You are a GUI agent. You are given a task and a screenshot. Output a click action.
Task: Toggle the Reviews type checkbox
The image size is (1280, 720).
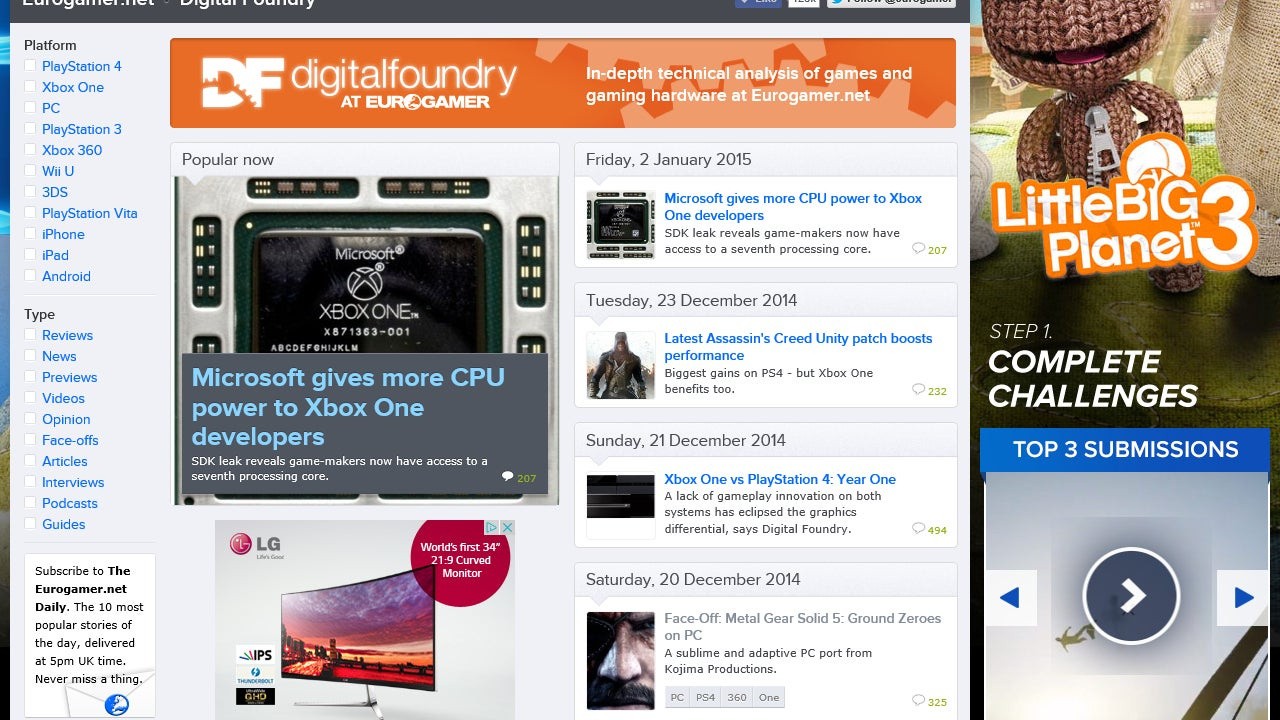[x=31, y=335]
